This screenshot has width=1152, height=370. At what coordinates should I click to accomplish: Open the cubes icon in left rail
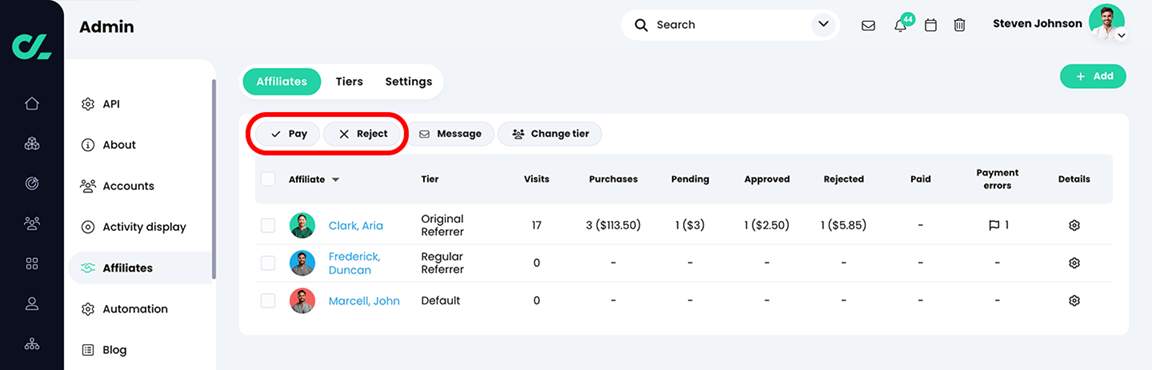click(x=32, y=143)
